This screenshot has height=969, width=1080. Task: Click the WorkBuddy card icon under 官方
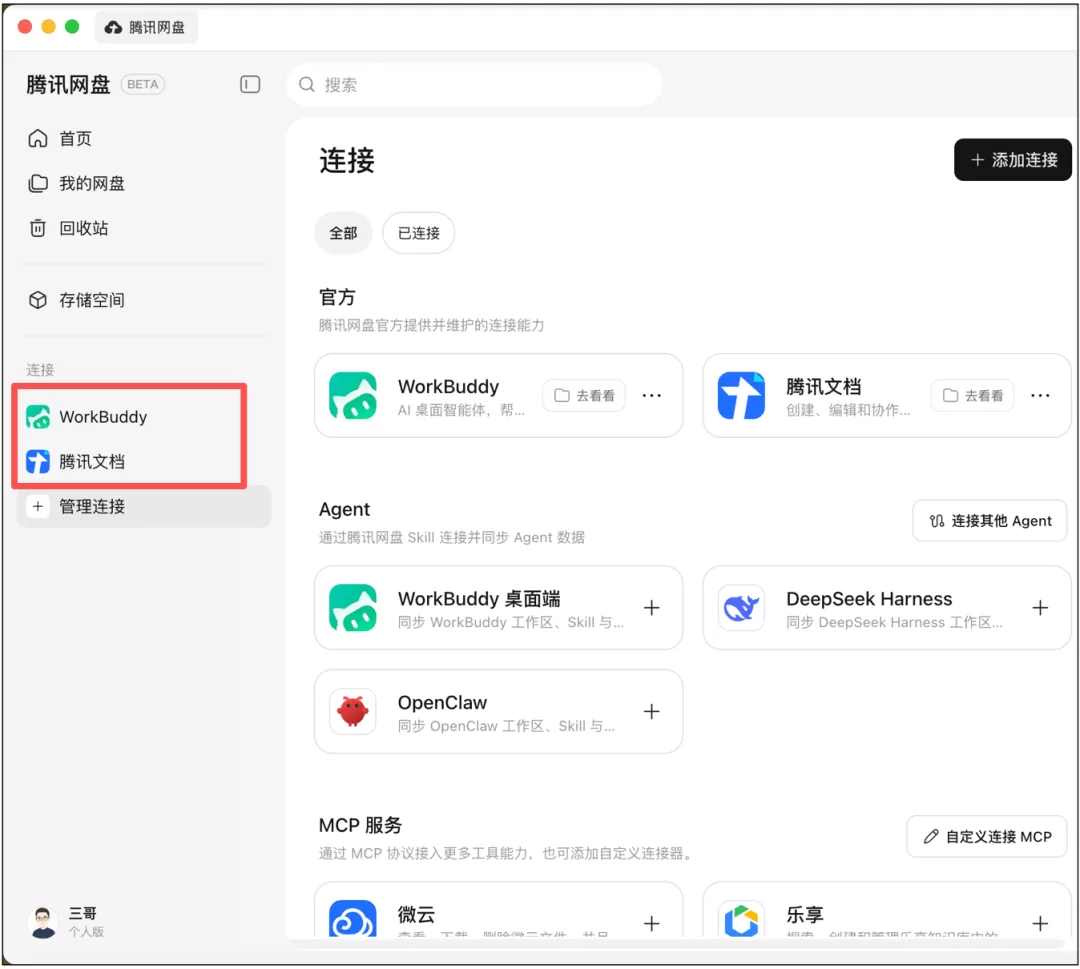pyautogui.click(x=353, y=395)
